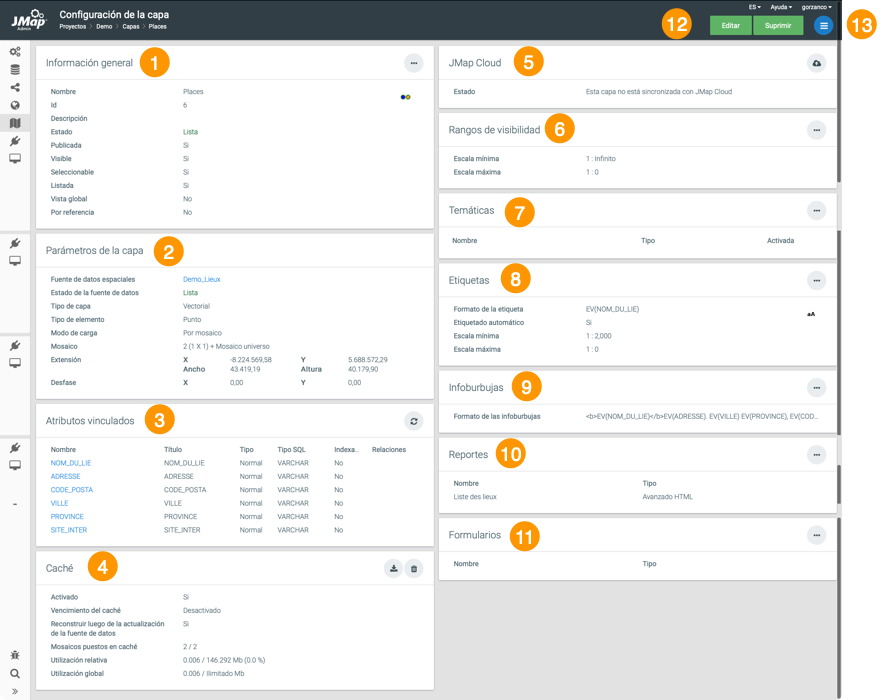Delete the cache with the trash icon
This screenshot has width=890, height=700.
tap(414, 568)
